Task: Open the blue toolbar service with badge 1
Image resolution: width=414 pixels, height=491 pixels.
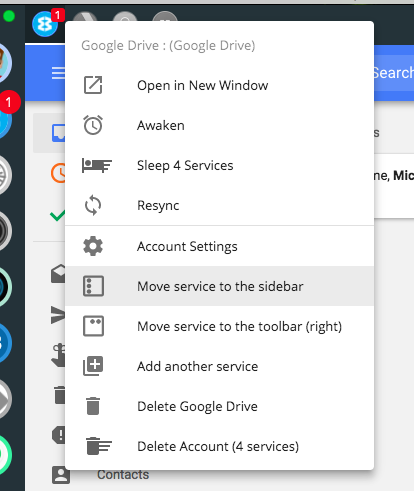Action: (x=45, y=24)
